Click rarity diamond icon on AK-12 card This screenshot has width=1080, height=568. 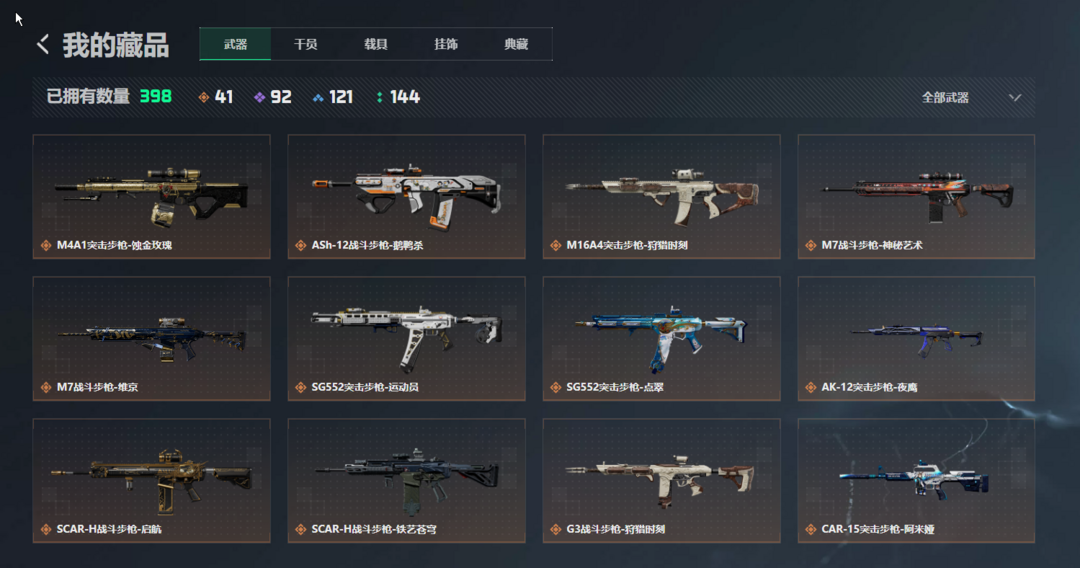(x=811, y=388)
